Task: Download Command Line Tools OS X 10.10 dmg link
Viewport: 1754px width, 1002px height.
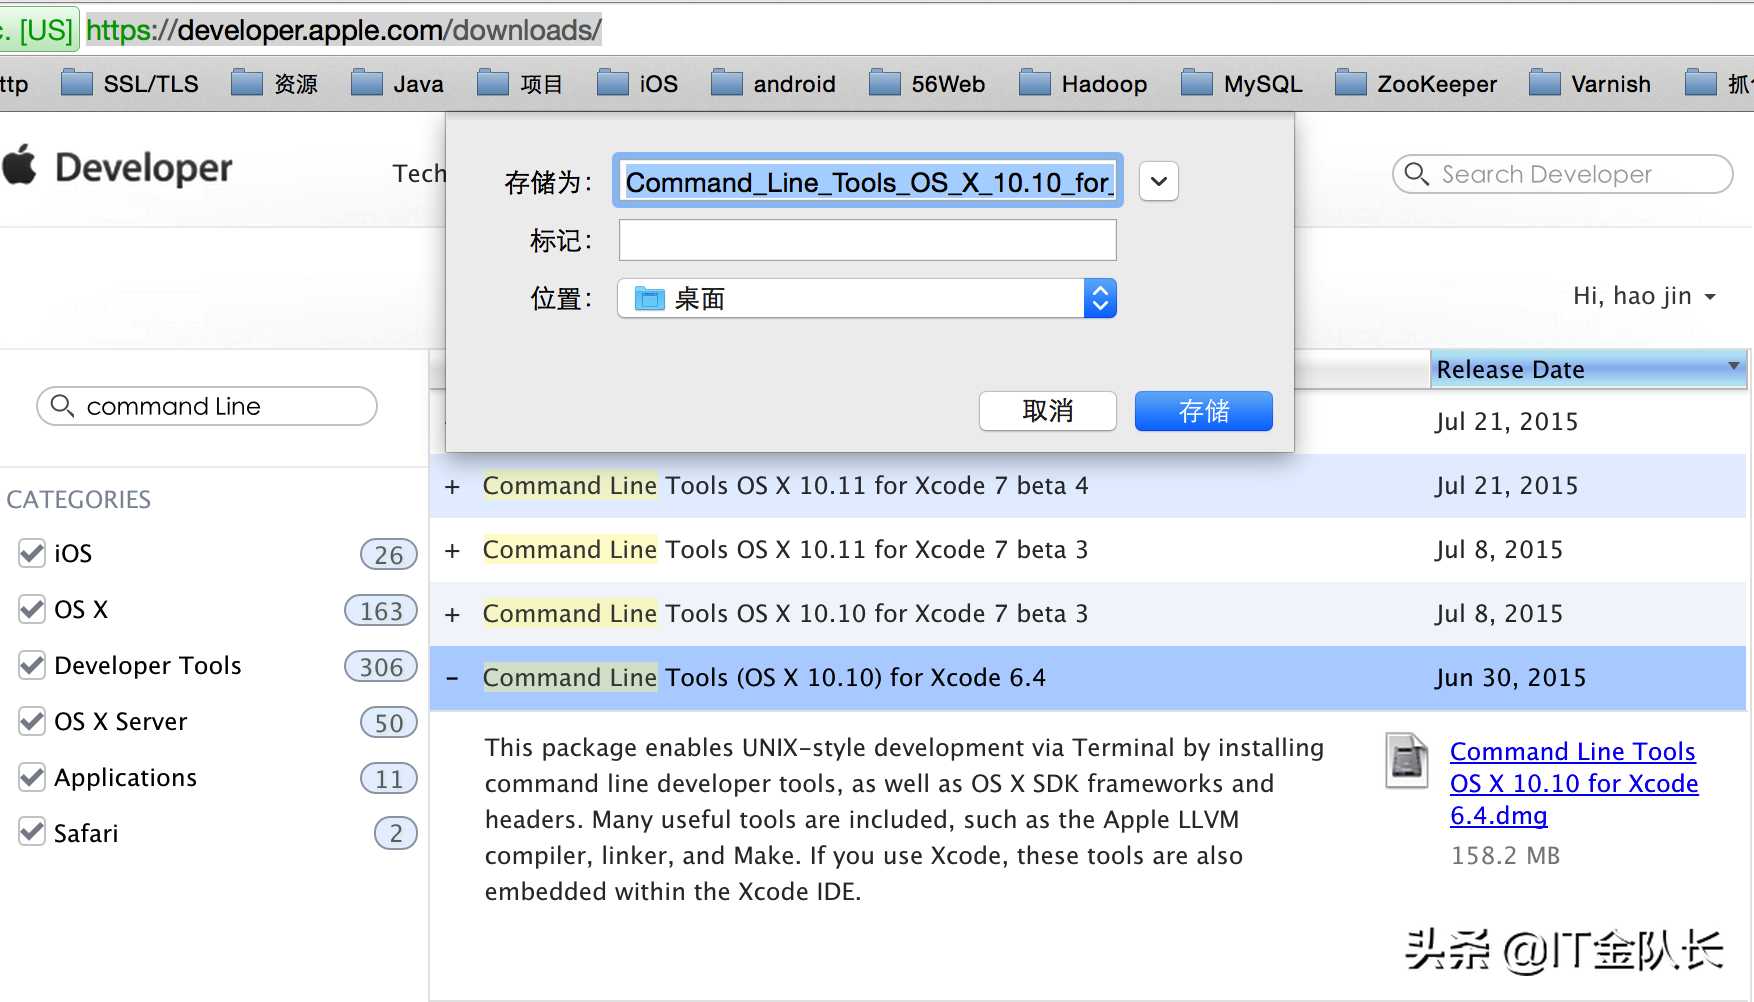Action: (x=1574, y=783)
